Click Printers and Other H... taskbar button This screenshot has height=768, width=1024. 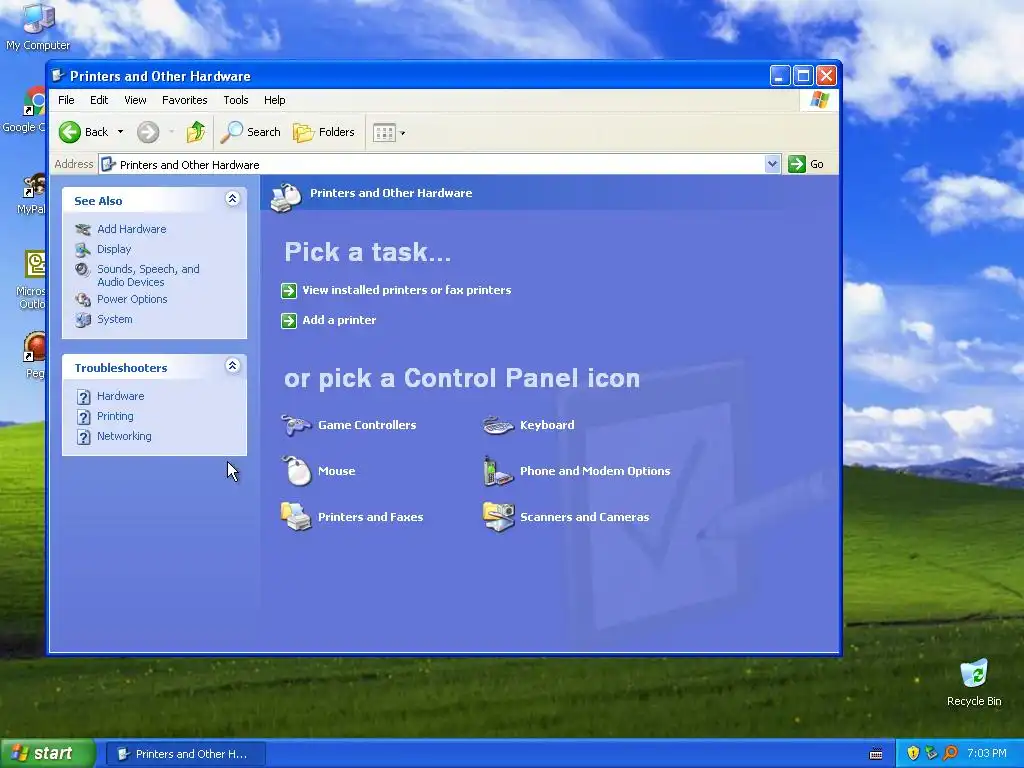point(185,754)
